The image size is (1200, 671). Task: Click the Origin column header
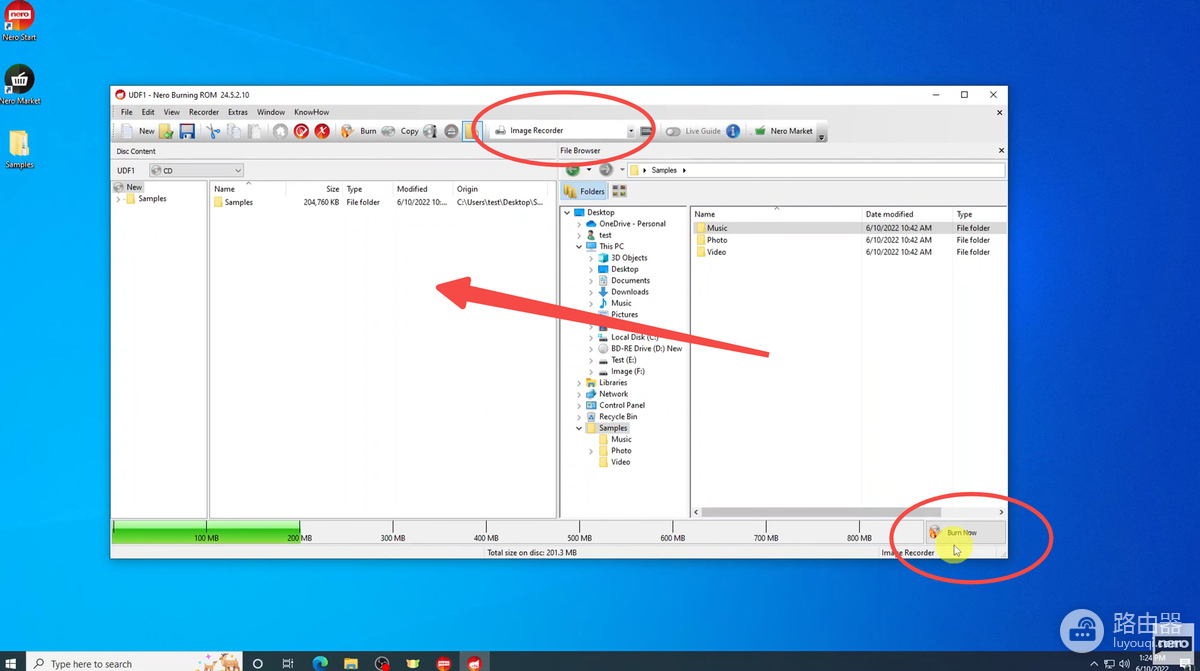[x=504, y=189]
